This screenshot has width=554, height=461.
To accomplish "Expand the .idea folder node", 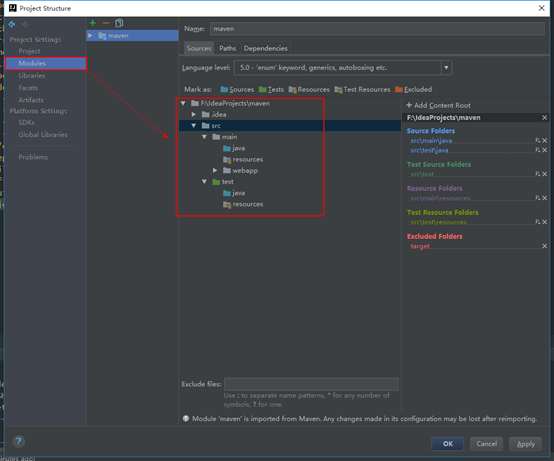I will (x=194, y=114).
